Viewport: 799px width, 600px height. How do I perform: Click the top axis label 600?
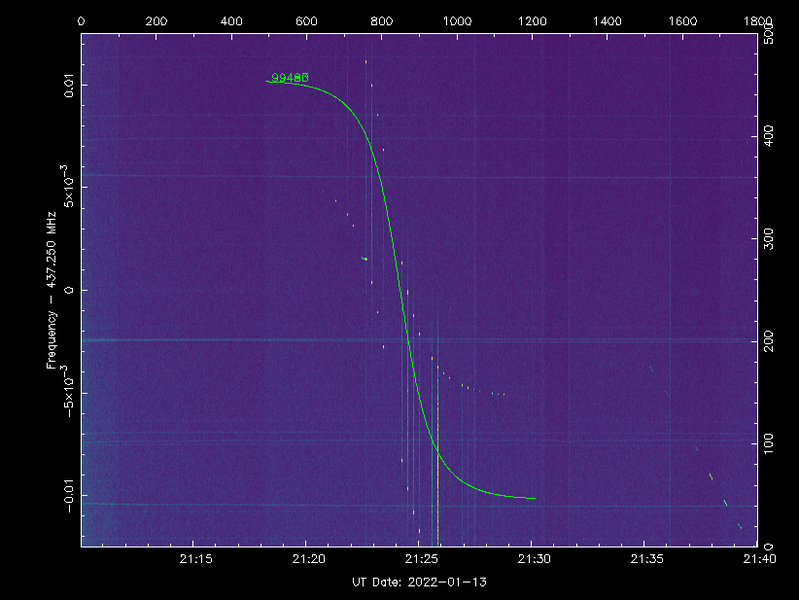pos(306,21)
